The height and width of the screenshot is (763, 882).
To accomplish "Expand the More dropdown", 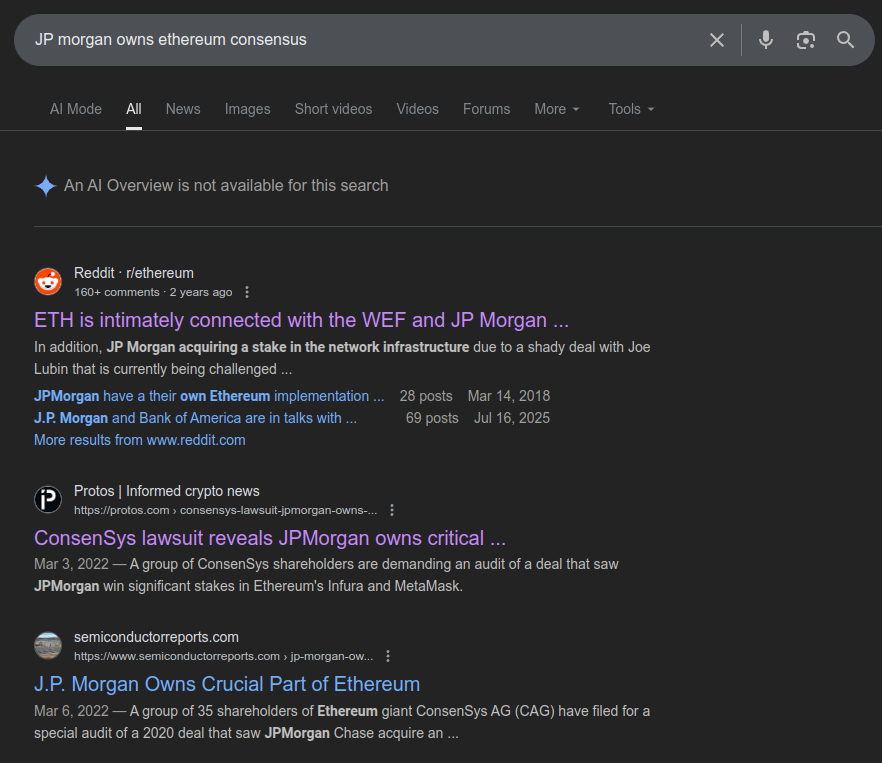I will tap(557, 109).
